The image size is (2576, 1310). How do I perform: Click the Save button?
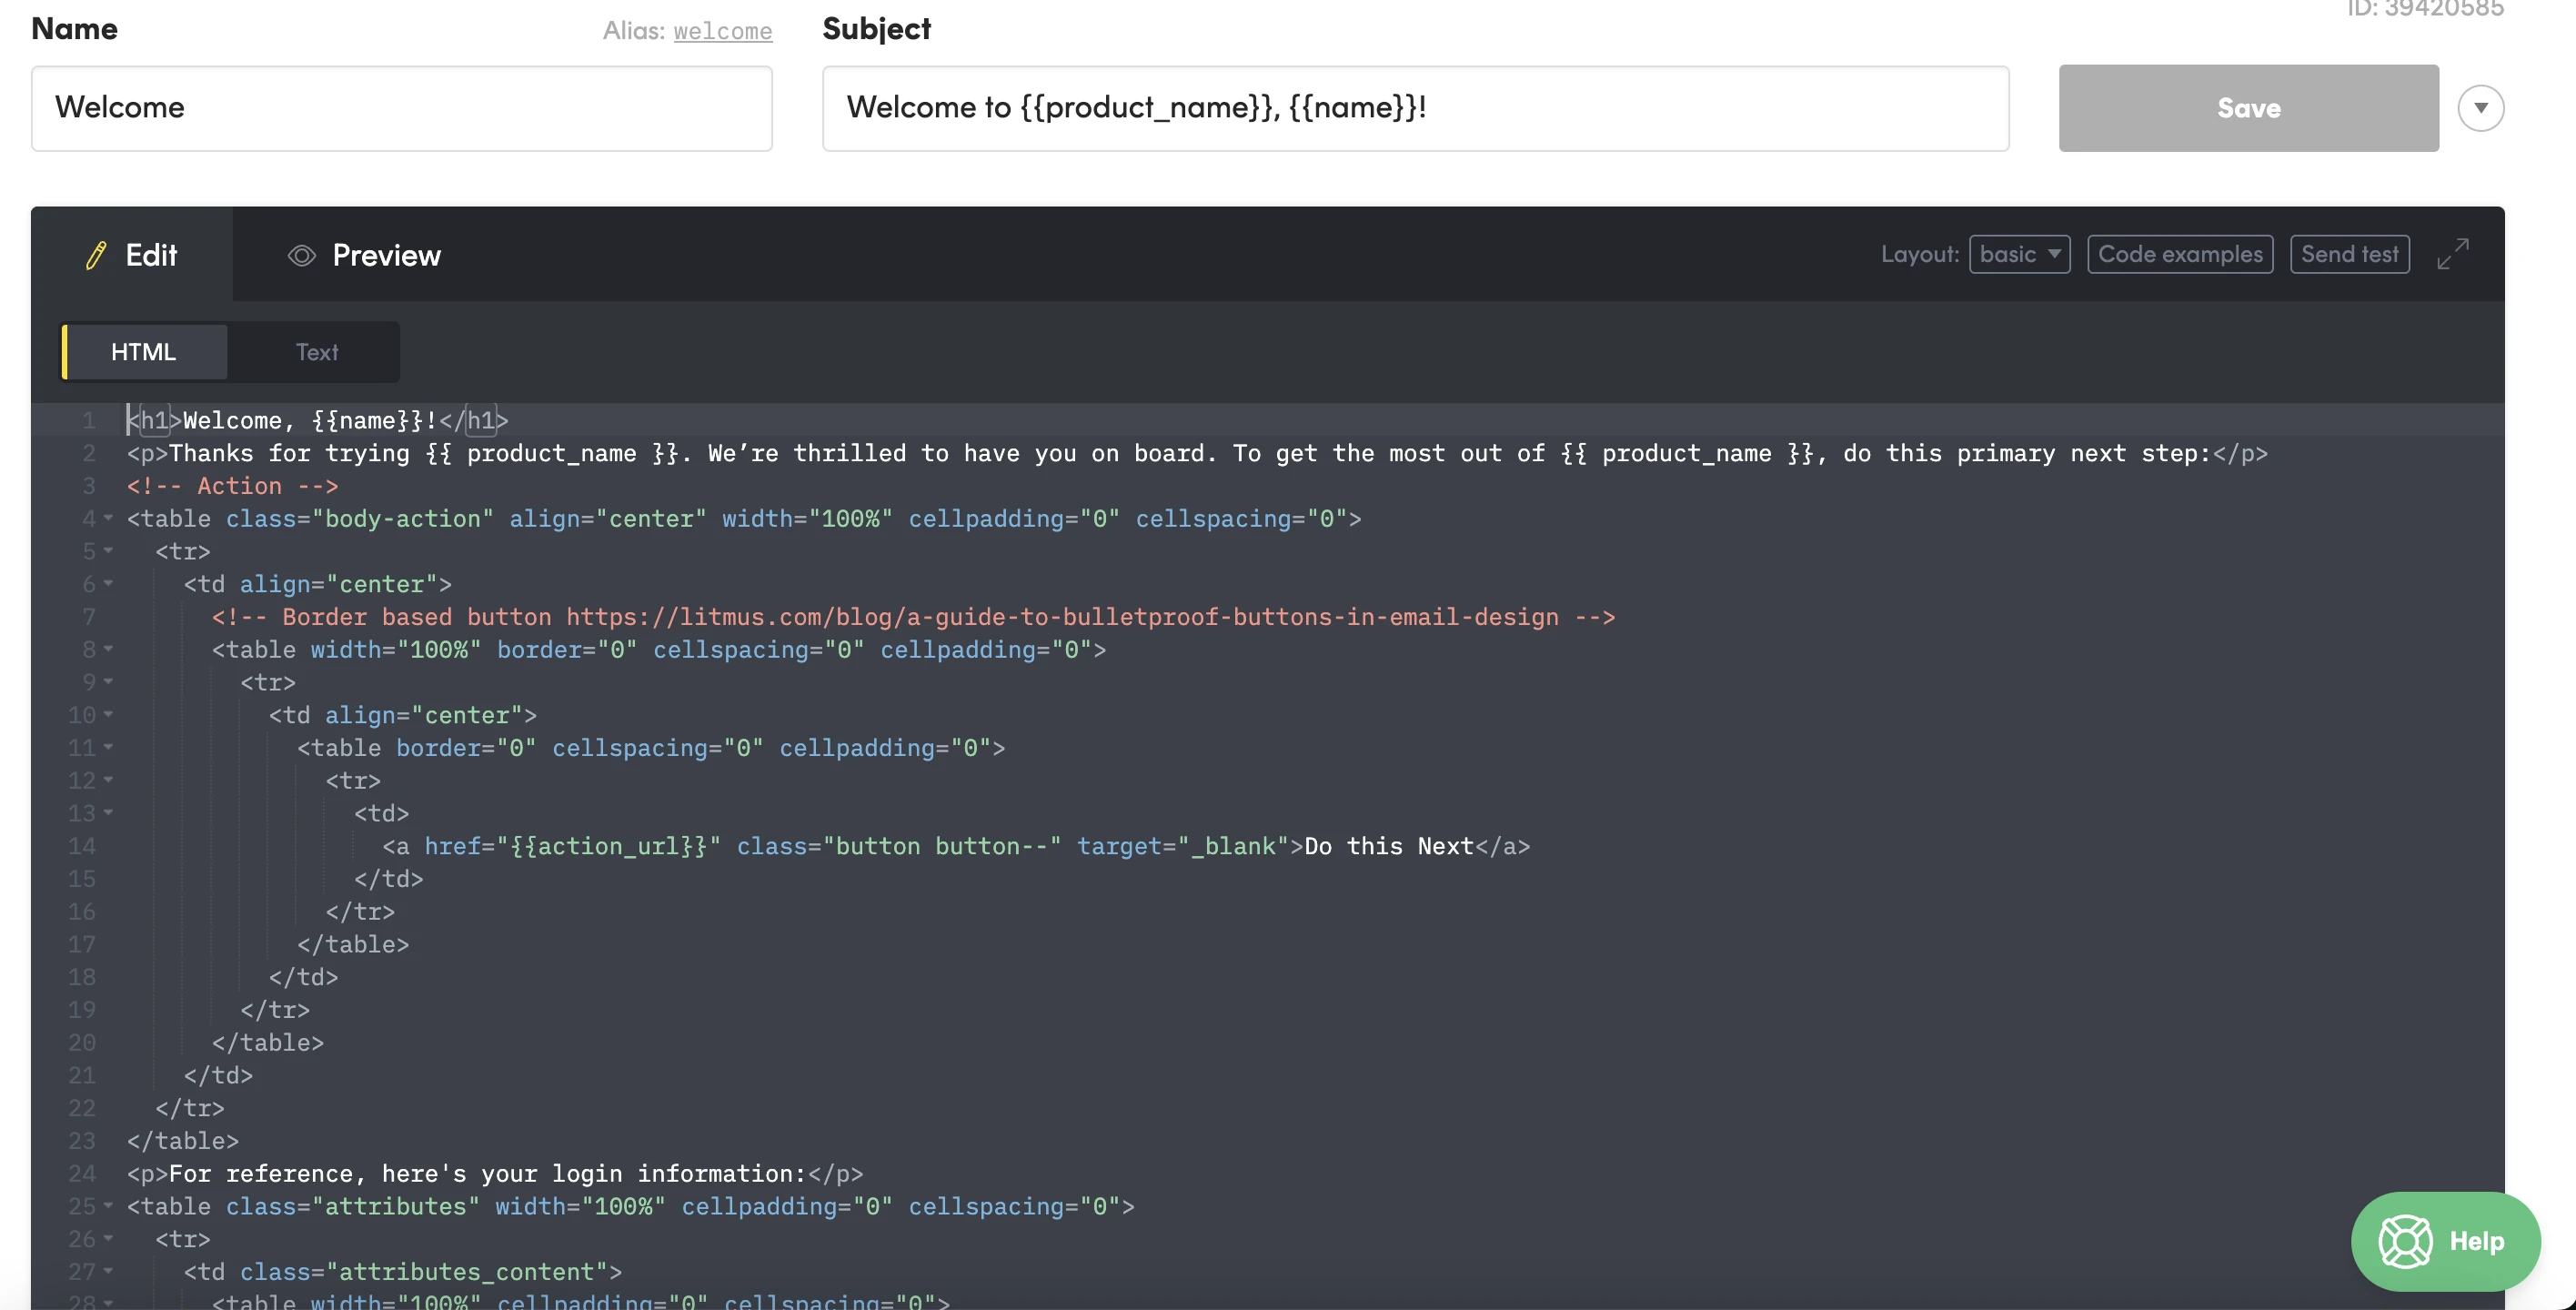pyautogui.click(x=2248, y=108)
